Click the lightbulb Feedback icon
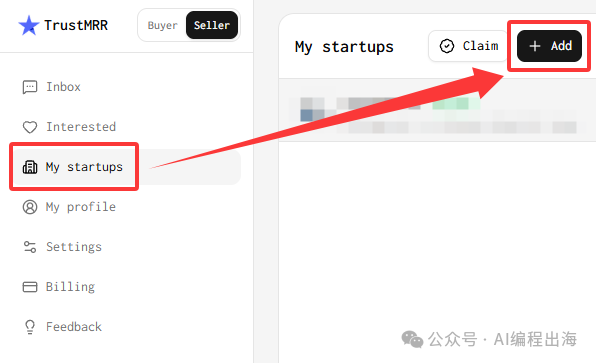 tap(30, 327)
